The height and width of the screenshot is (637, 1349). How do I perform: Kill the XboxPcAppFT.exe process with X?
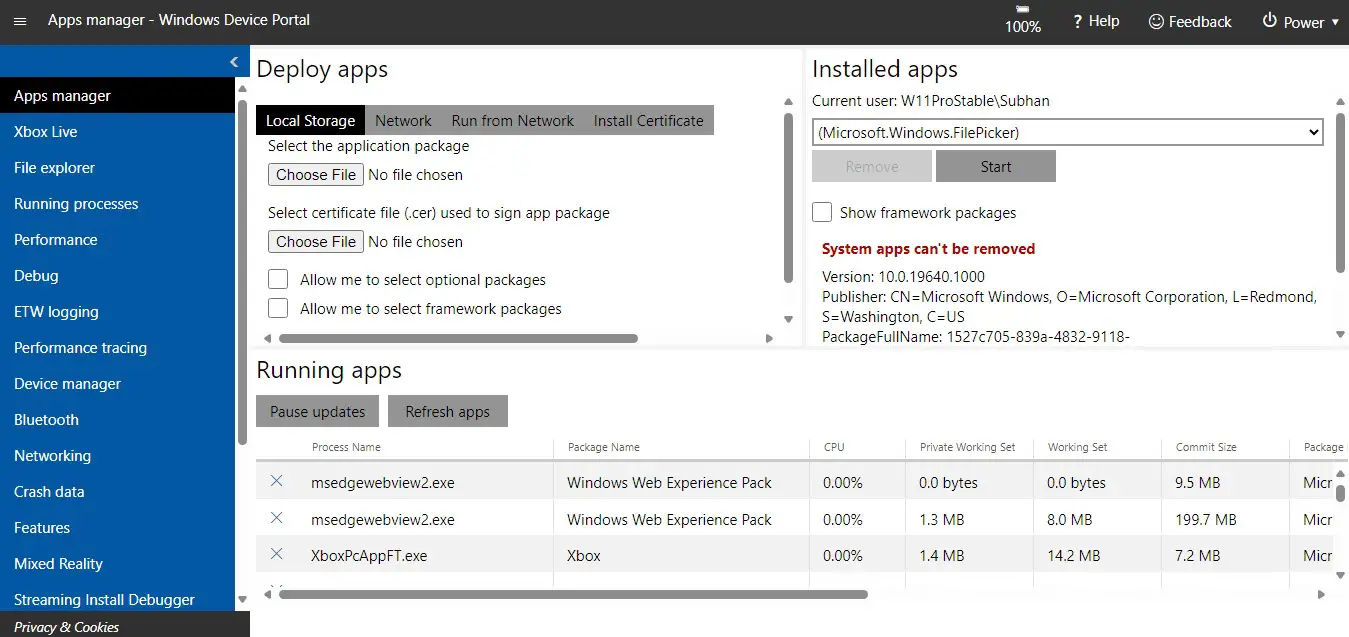pyautogui.click(x=277, y=554)
